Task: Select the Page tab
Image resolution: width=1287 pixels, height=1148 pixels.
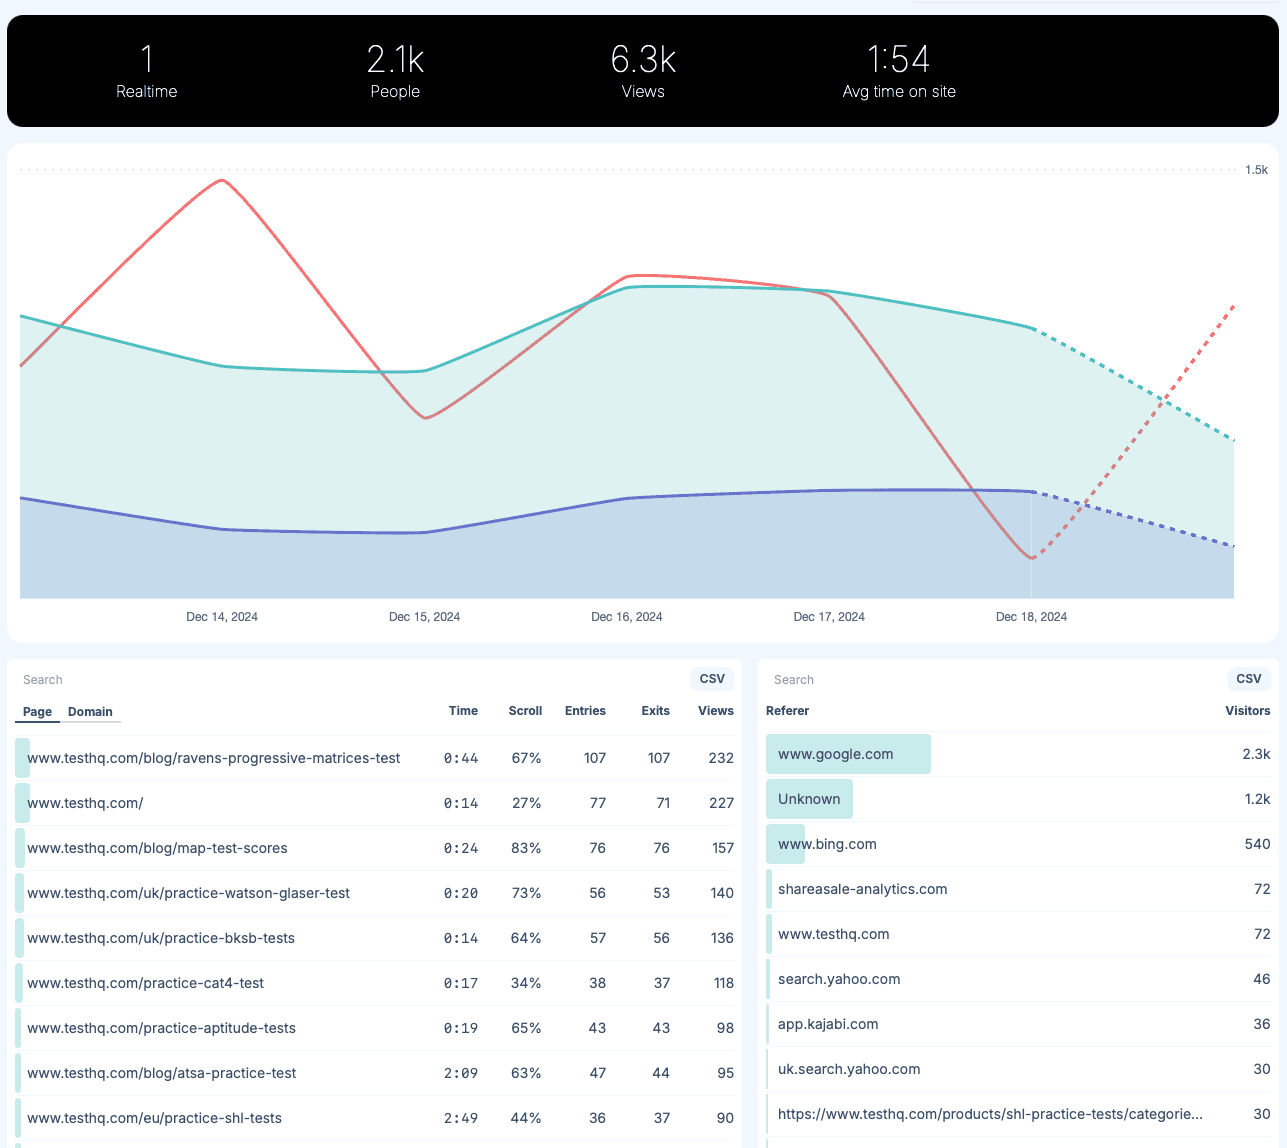Action: 36,711
